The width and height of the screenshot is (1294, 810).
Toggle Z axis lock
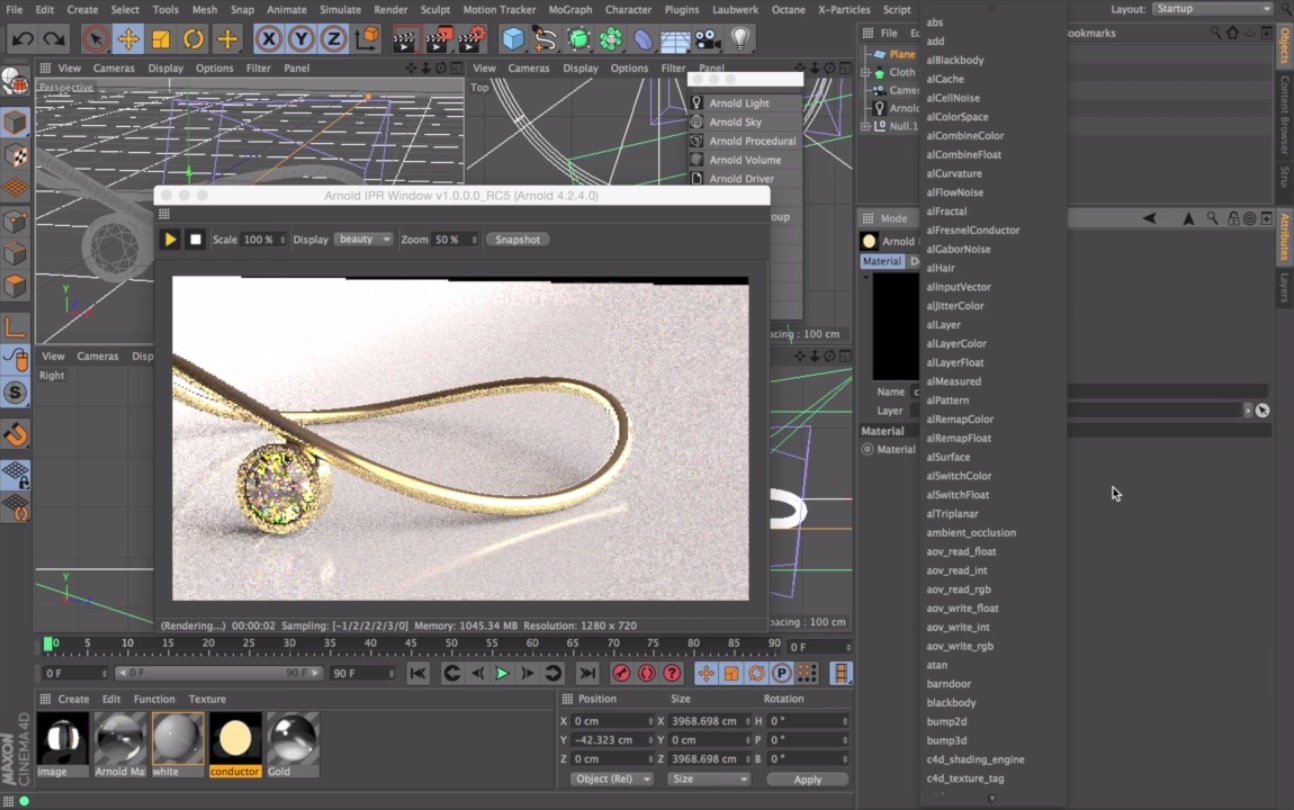pos(333,40)
